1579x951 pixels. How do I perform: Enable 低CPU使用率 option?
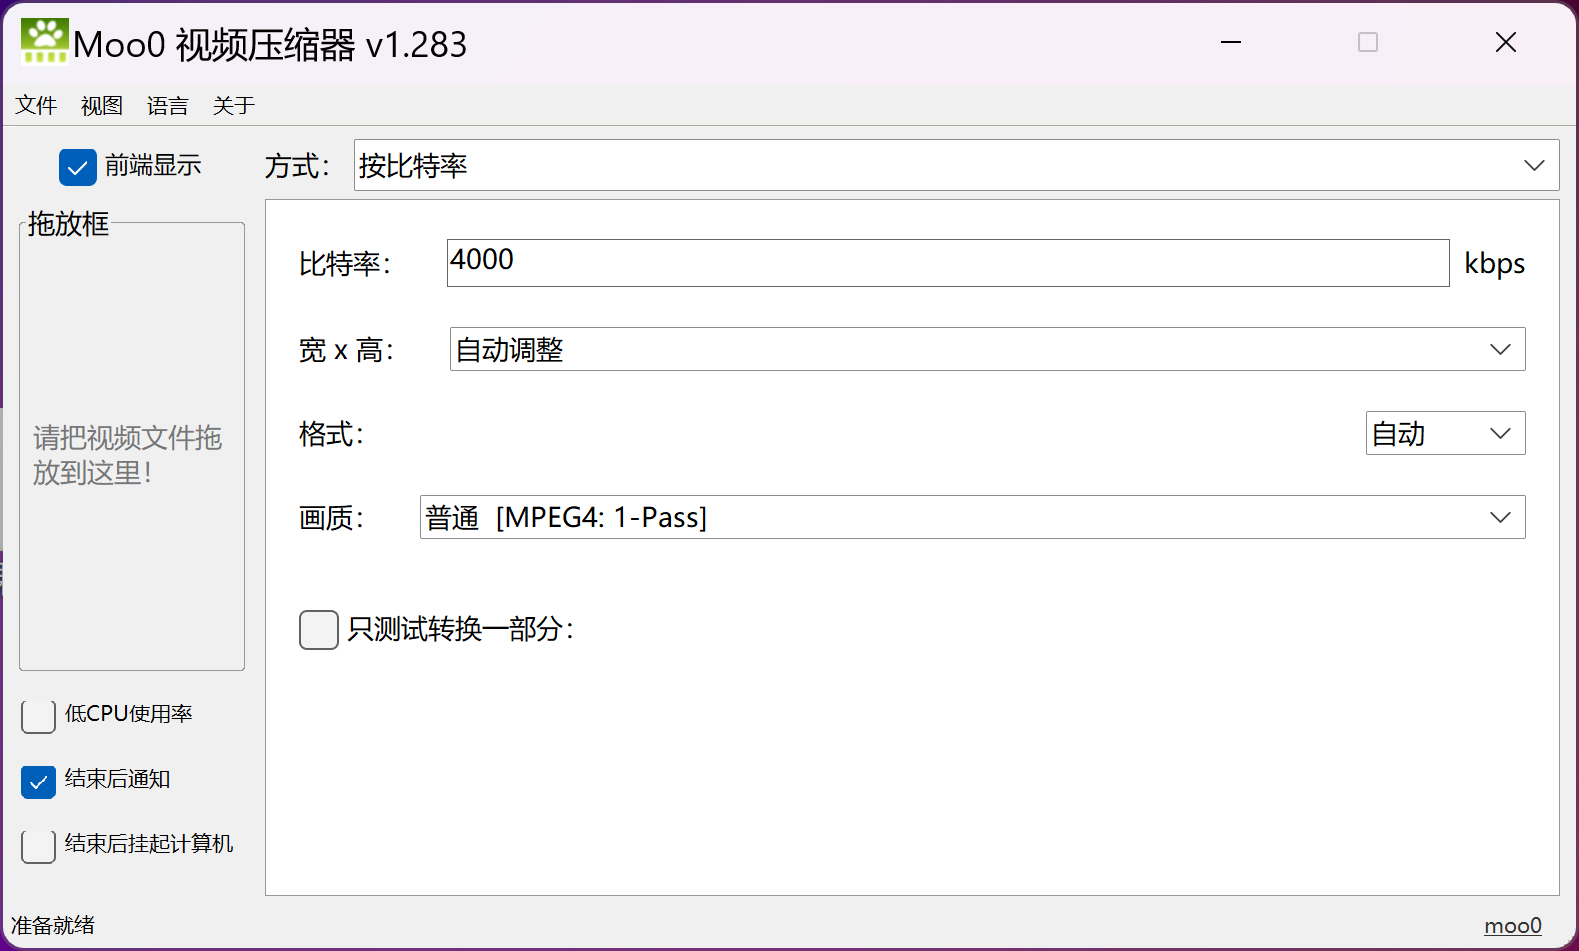(39, 716)
